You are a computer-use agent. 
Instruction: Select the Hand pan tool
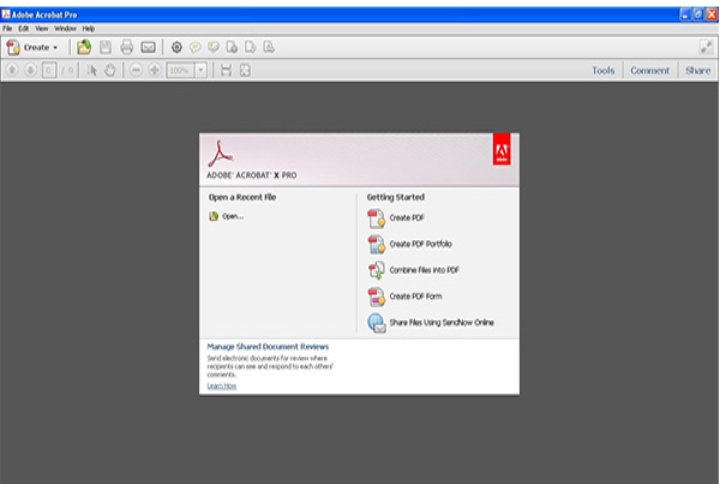pyautogui.click(x=110, y=70)
